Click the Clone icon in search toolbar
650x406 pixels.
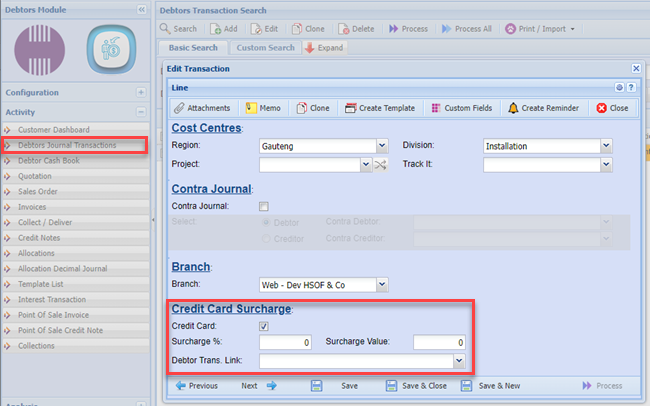[x=297, y=29]
